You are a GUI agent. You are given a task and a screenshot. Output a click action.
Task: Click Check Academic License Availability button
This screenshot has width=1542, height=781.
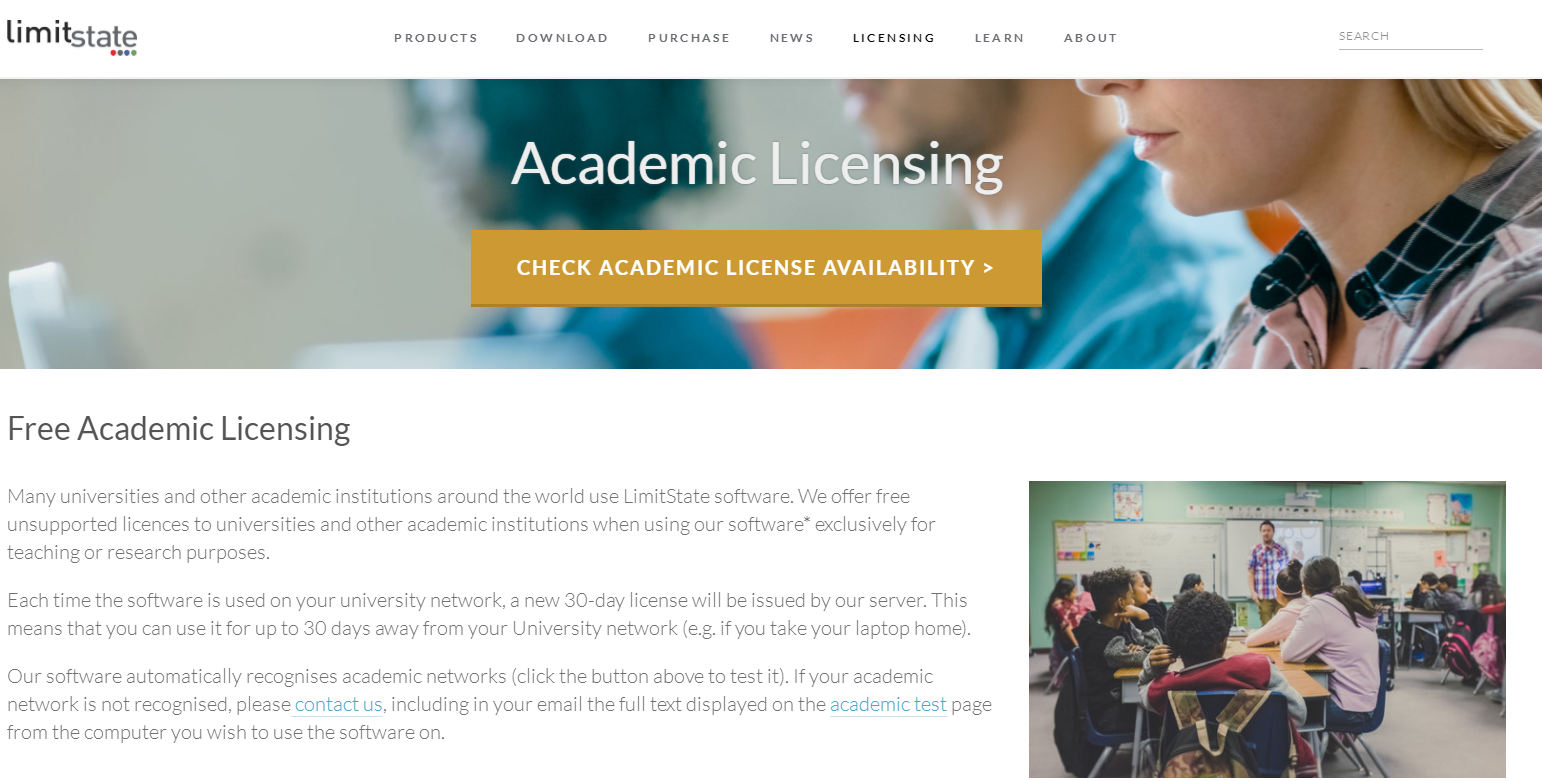pos(756,268)
